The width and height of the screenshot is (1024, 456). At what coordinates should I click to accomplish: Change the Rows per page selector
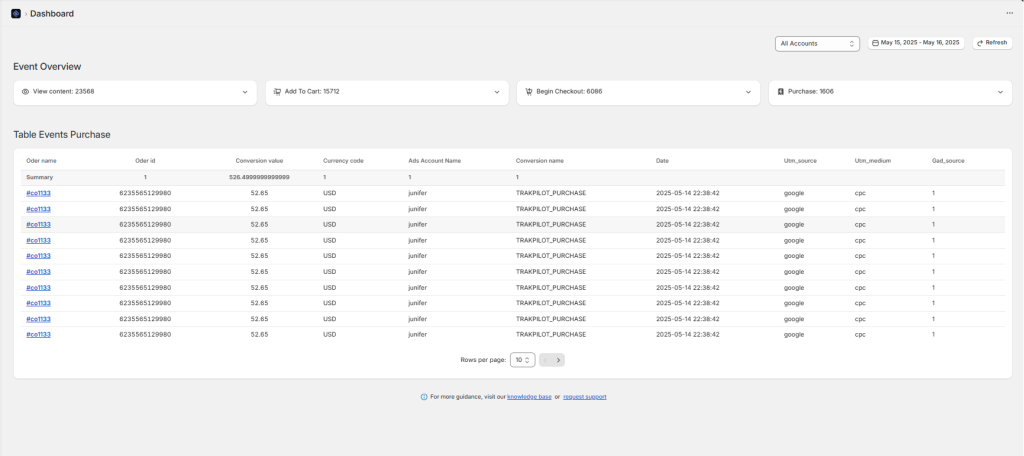click(x=522, y=360)
